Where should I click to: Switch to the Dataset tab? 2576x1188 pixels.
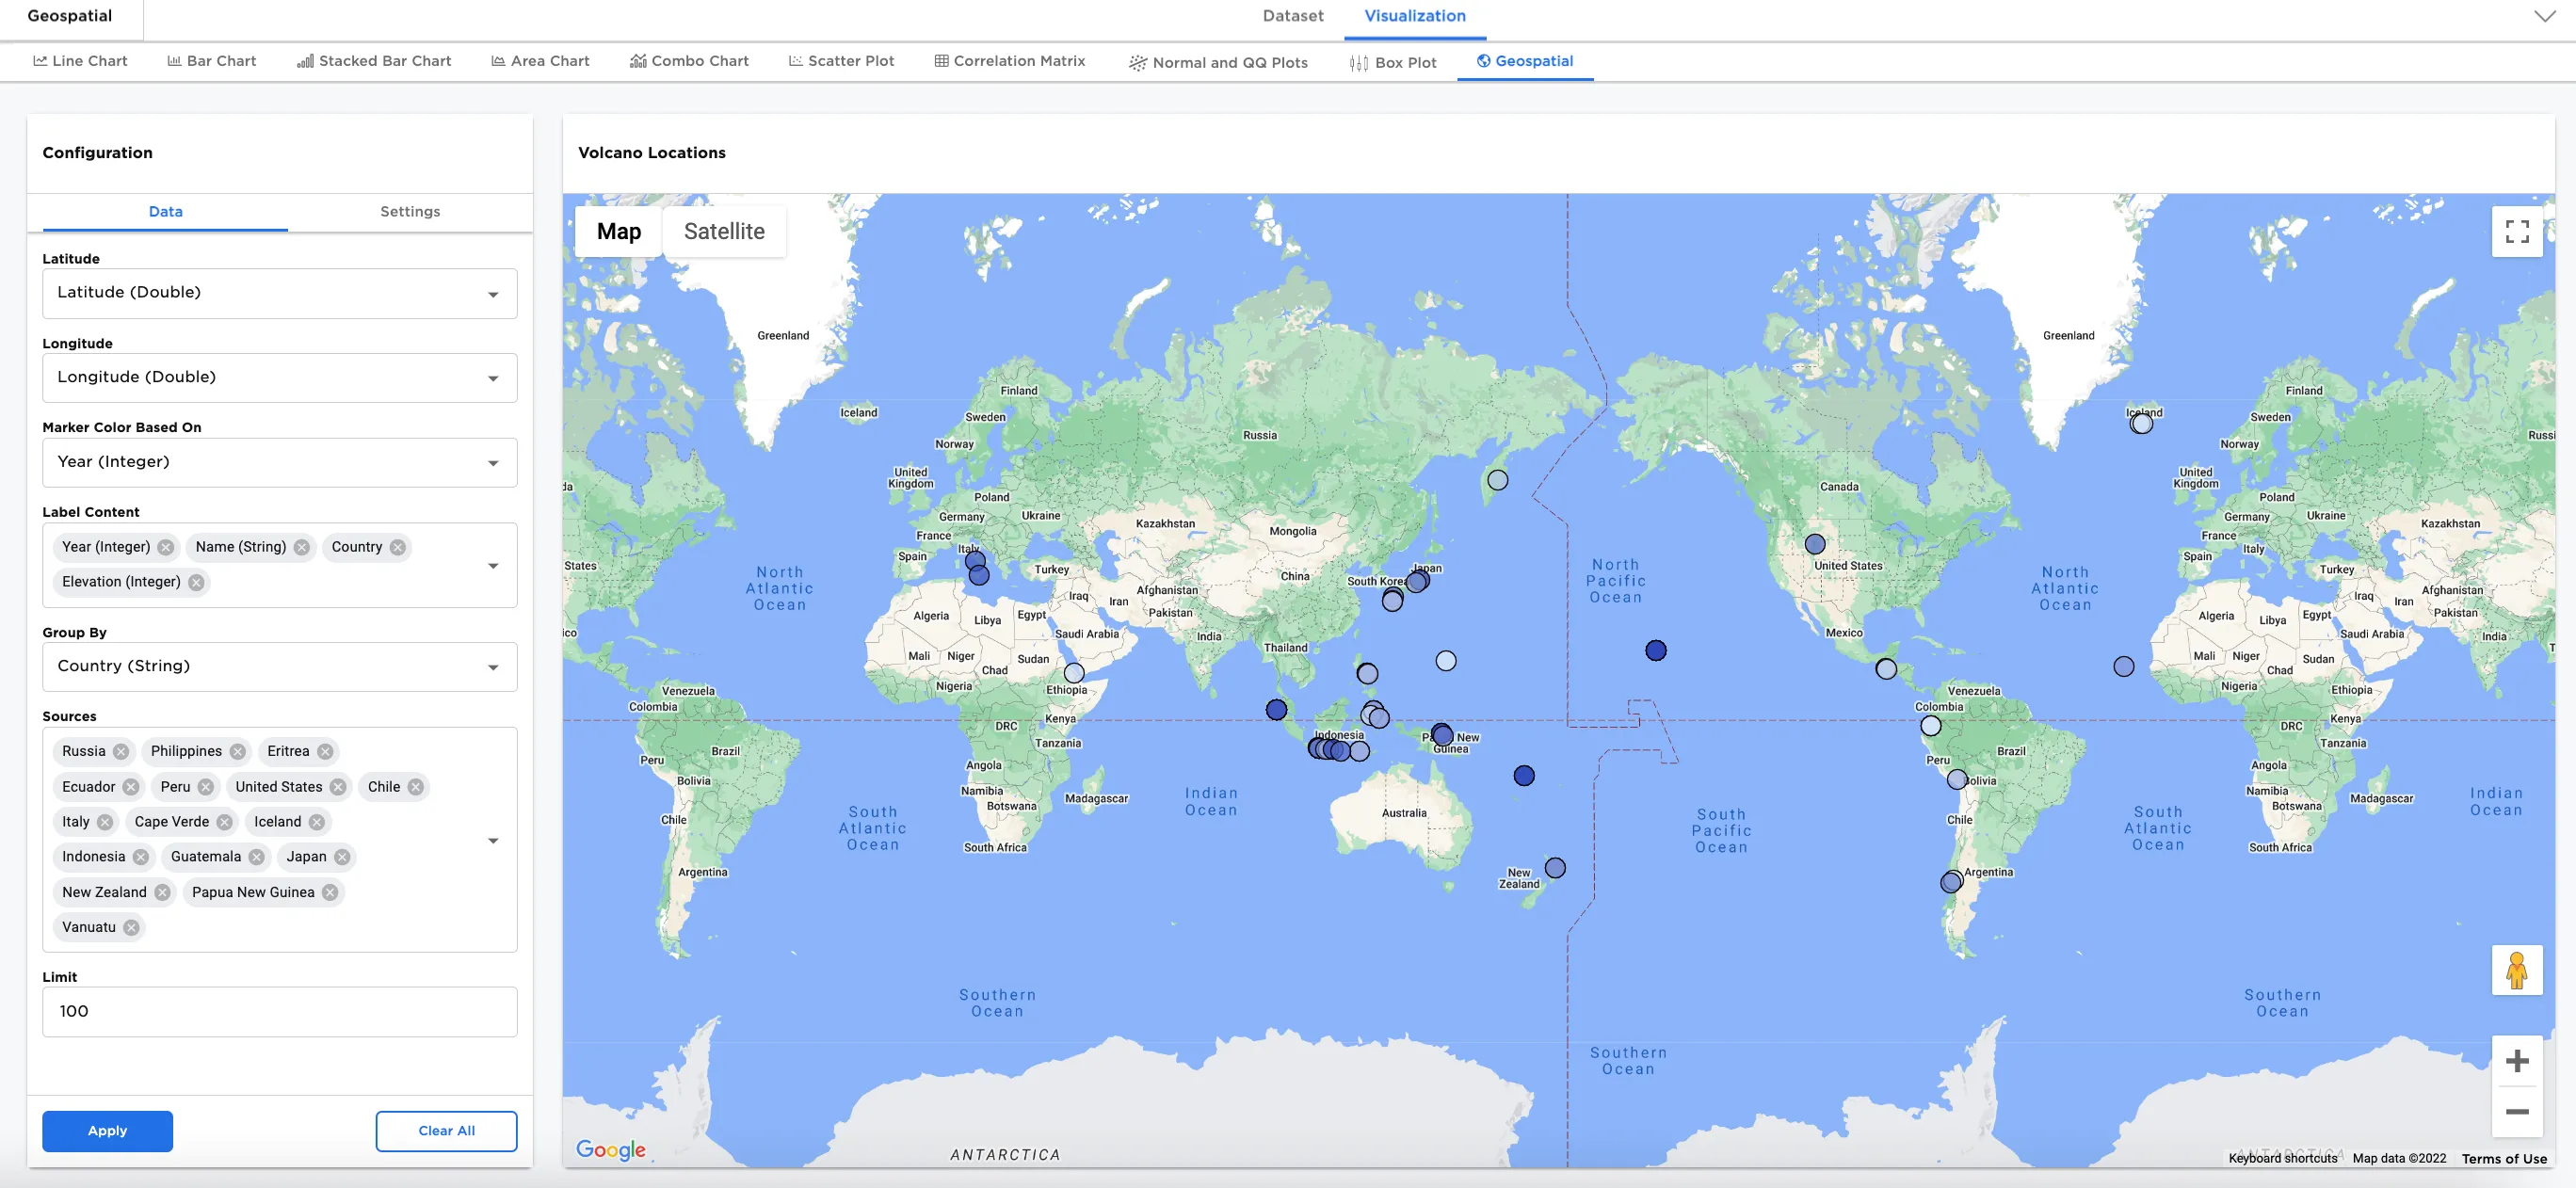tap(1293, 16)
